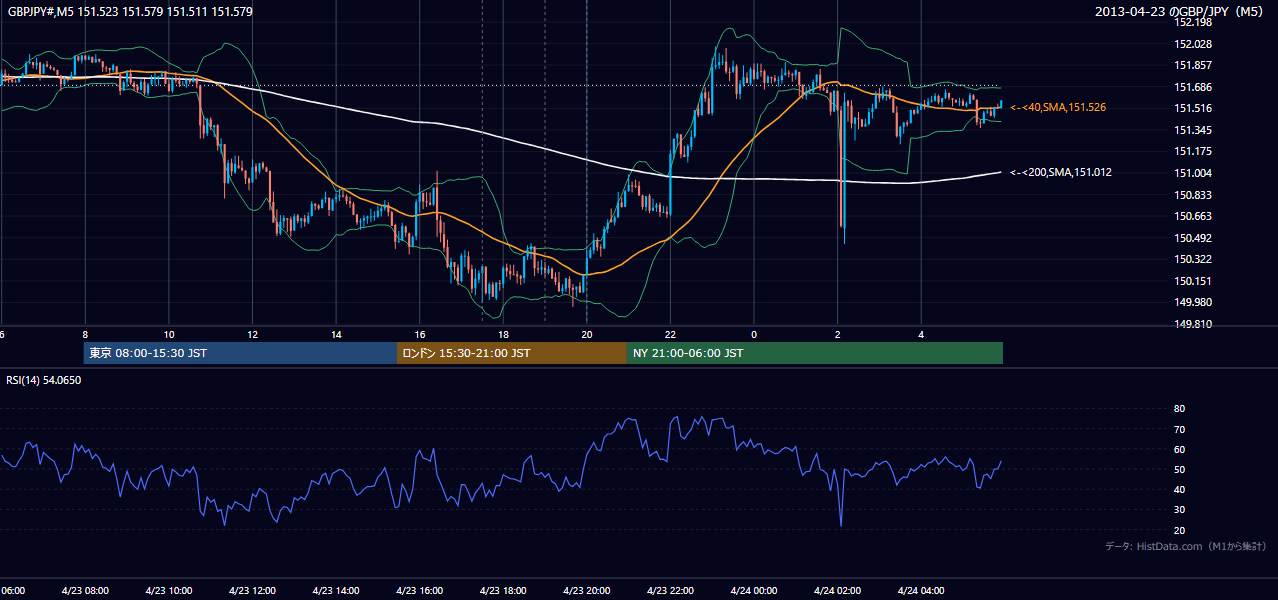This screenshot has height=600, width=1278.
Task: Click the 2013-04-23 のGBP/JPY (M5) title
Action: point(1181,11)
